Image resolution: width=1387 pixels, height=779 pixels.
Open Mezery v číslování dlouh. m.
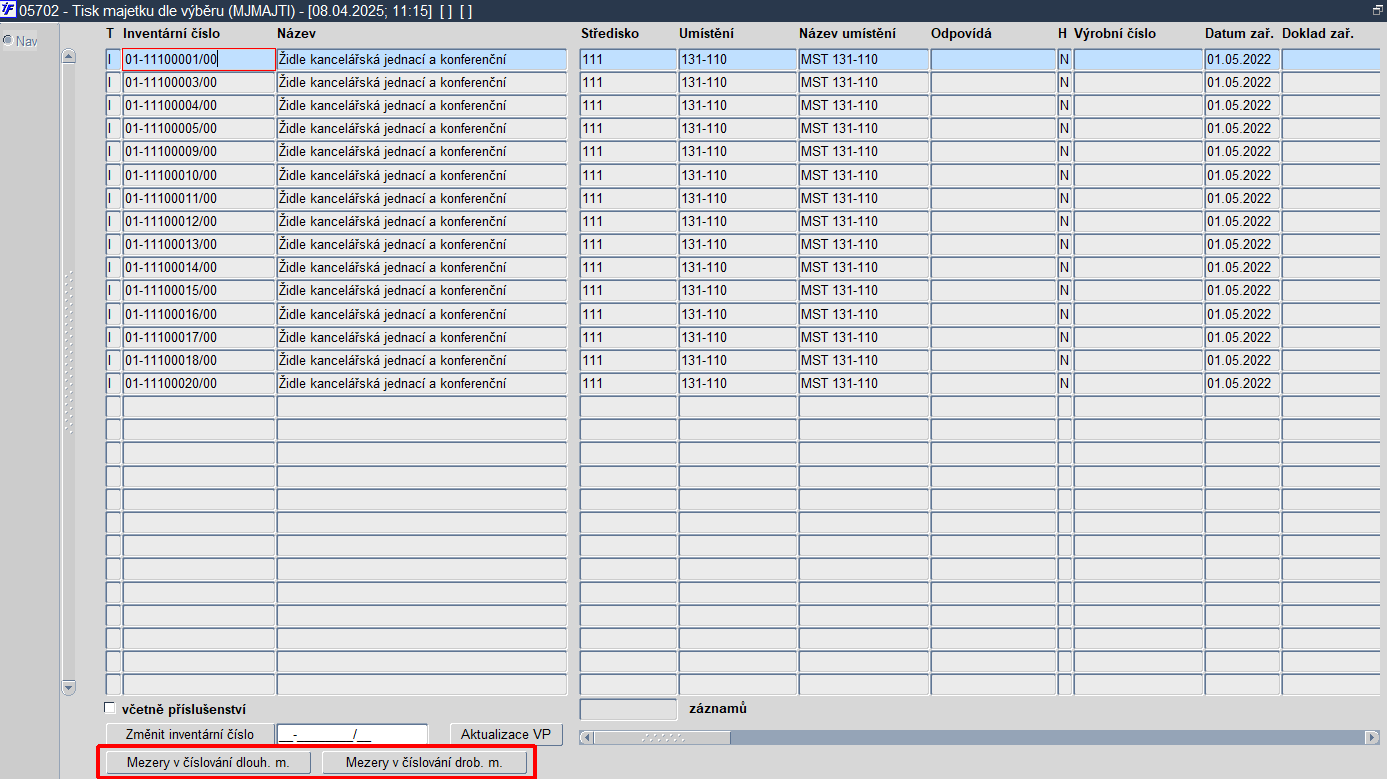pyautogui.click(x=207, y=763)
